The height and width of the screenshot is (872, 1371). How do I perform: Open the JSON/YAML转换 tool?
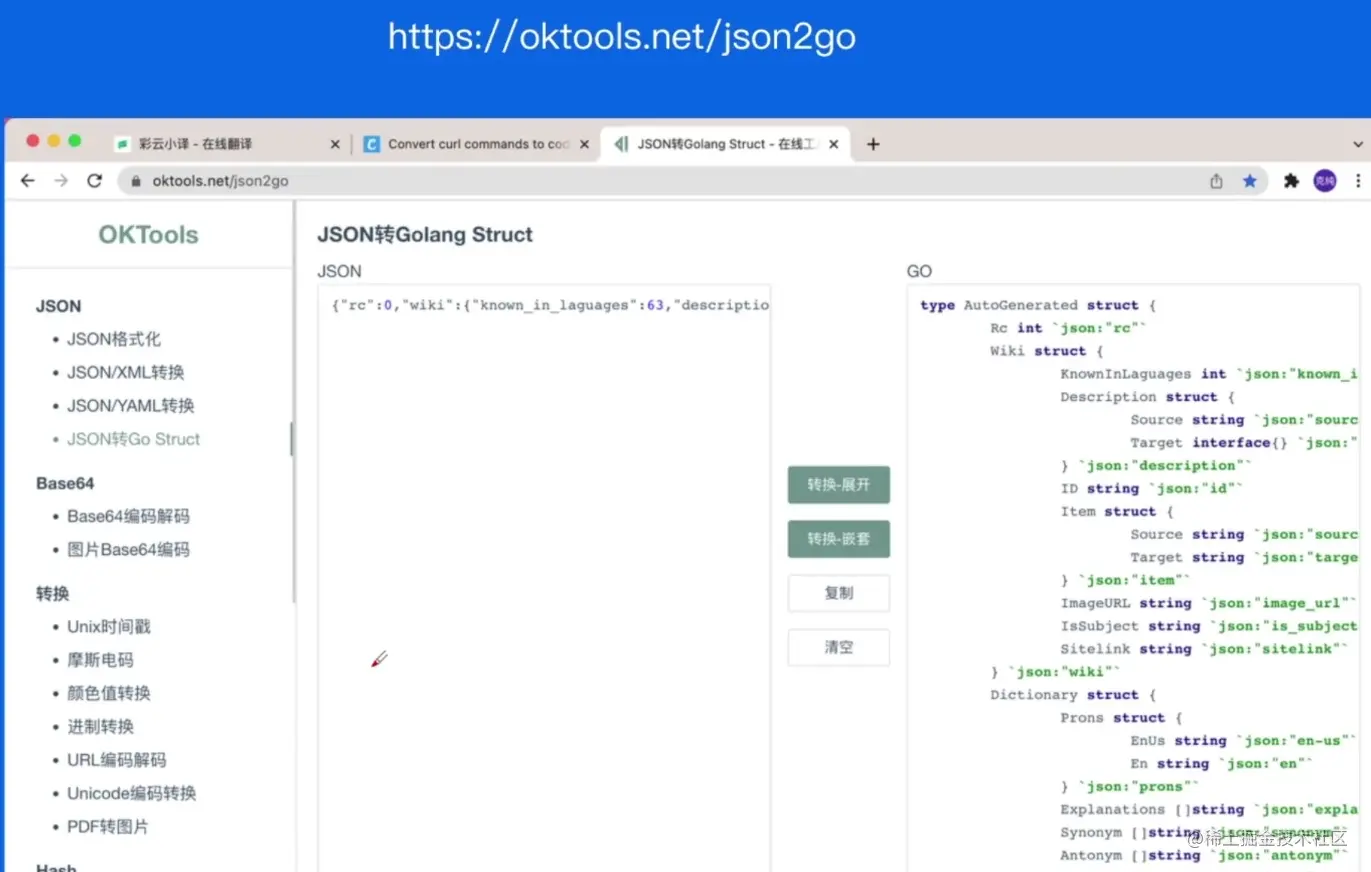pos(131,405)
